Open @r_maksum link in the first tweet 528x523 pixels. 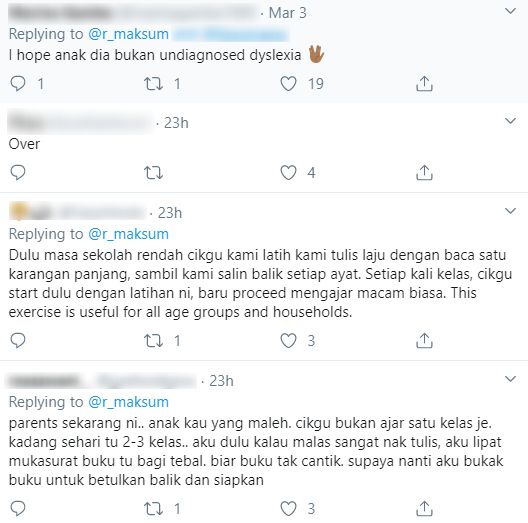tap(128, 34)
